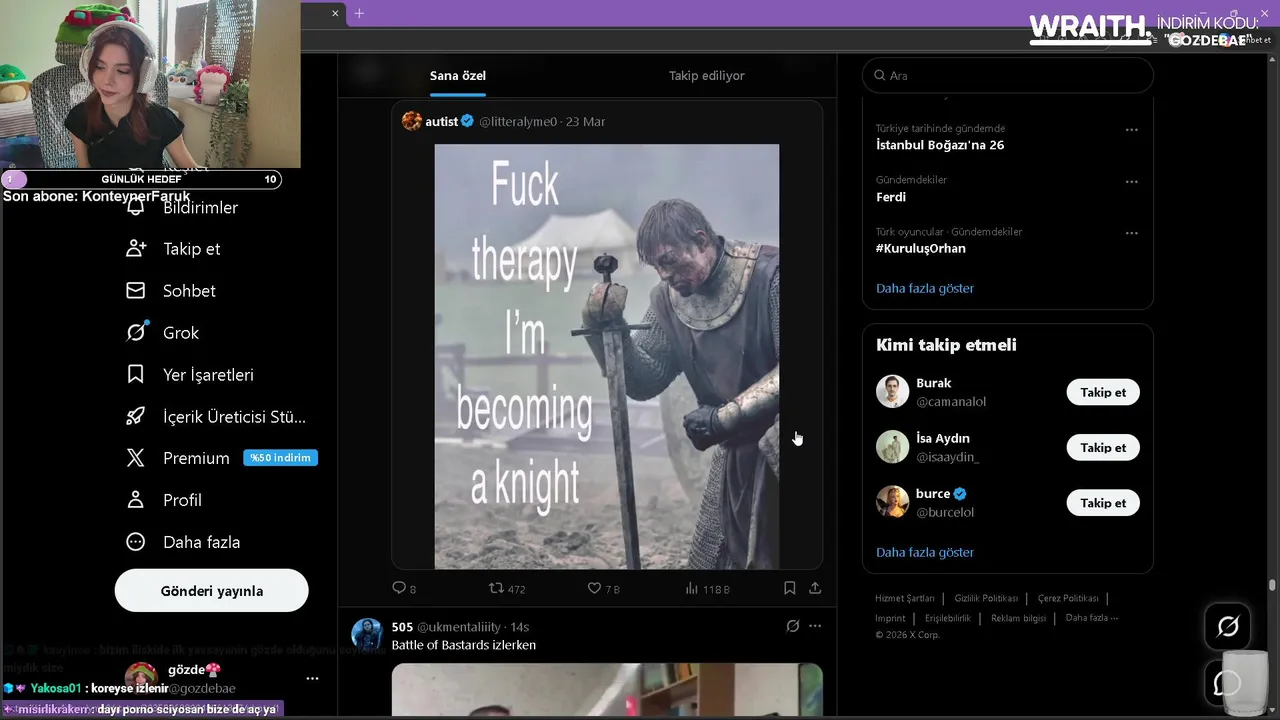Click Battle of Bastards izlerken post text
Screen dimensions: 1280x720
[x=464, y=645]
